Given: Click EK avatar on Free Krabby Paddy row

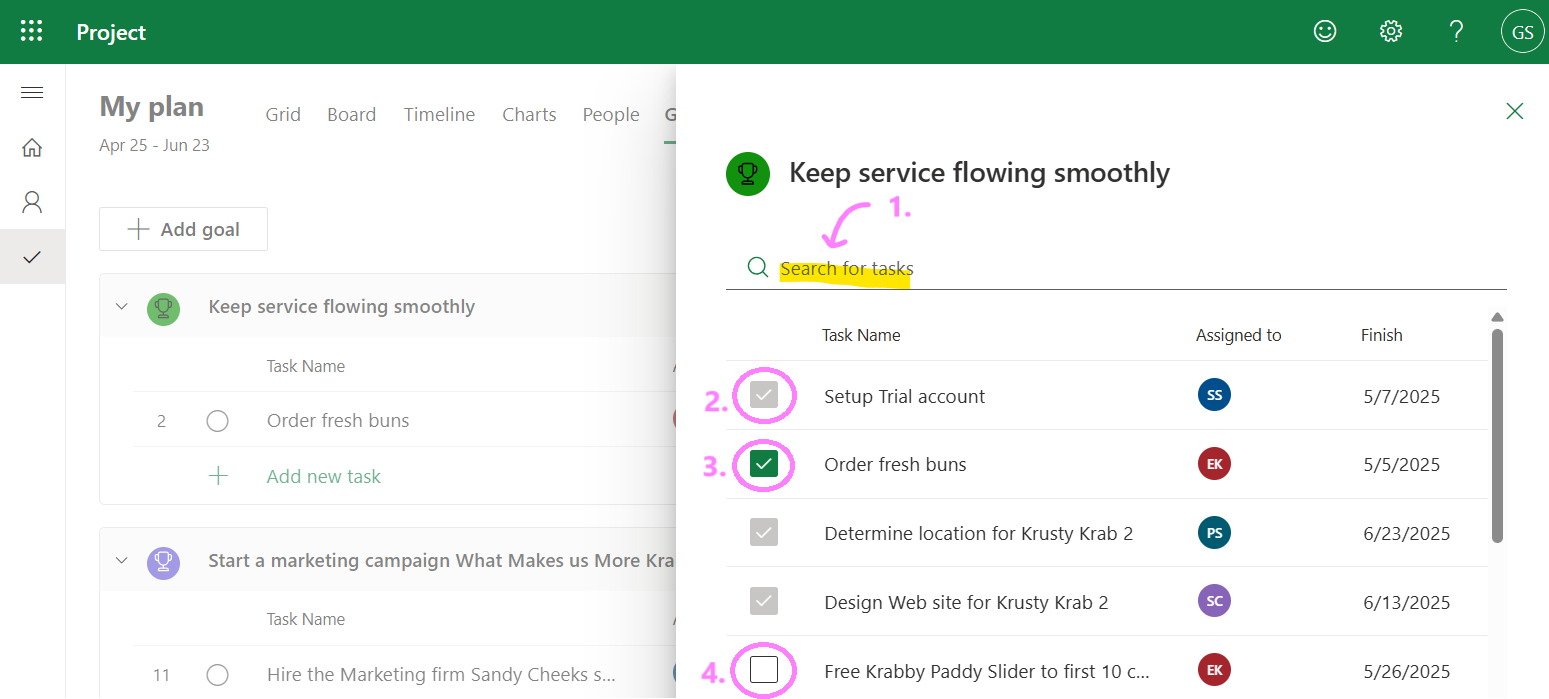Looking at the screenshot, I should pyautogui.click(x=1214, y=670).
